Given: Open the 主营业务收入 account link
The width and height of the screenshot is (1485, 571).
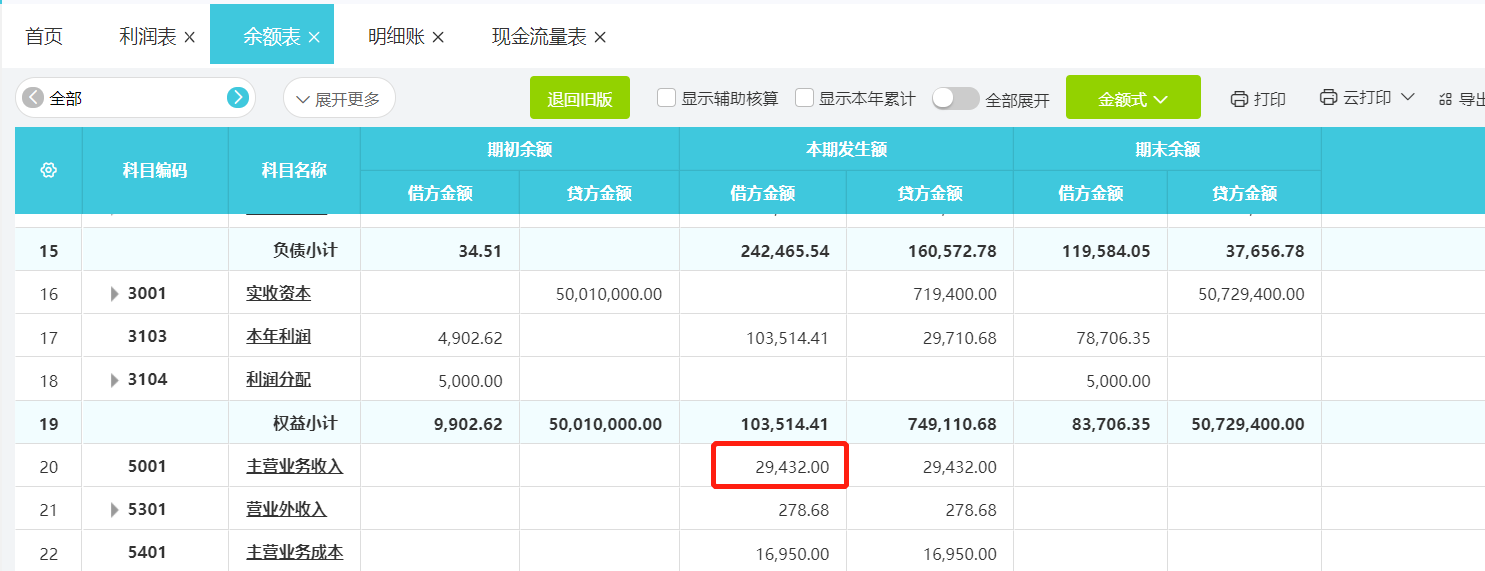Looking at the screenshot, I should [x=294, y=467].
